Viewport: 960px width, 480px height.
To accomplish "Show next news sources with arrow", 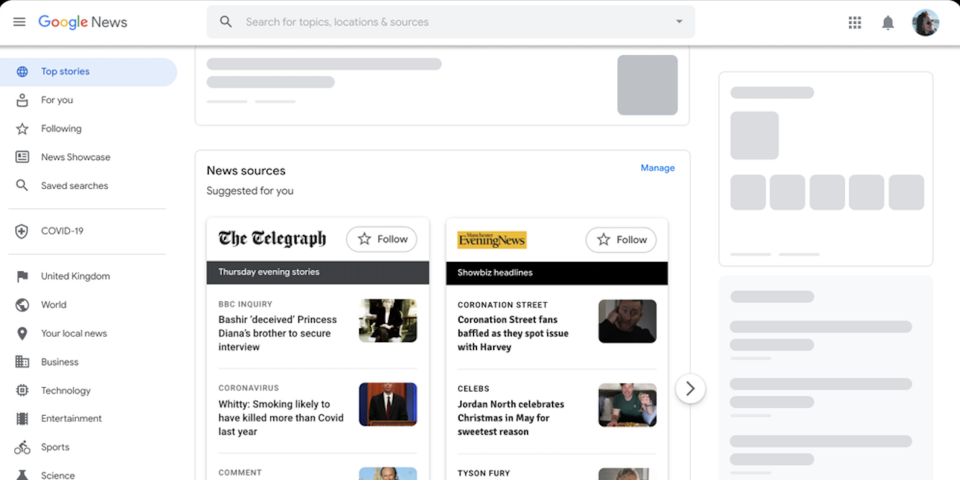I will (690, 388).
